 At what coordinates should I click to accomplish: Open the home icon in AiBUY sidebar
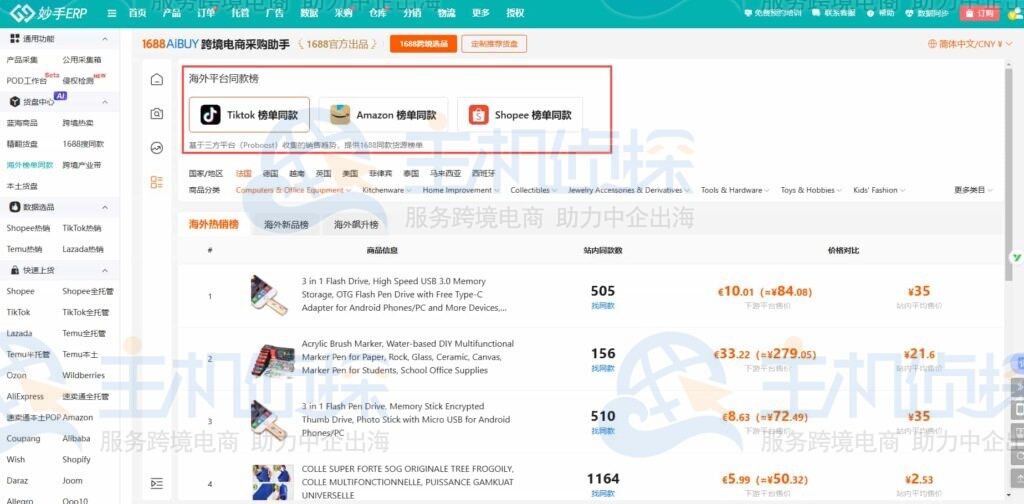[157, 80]
